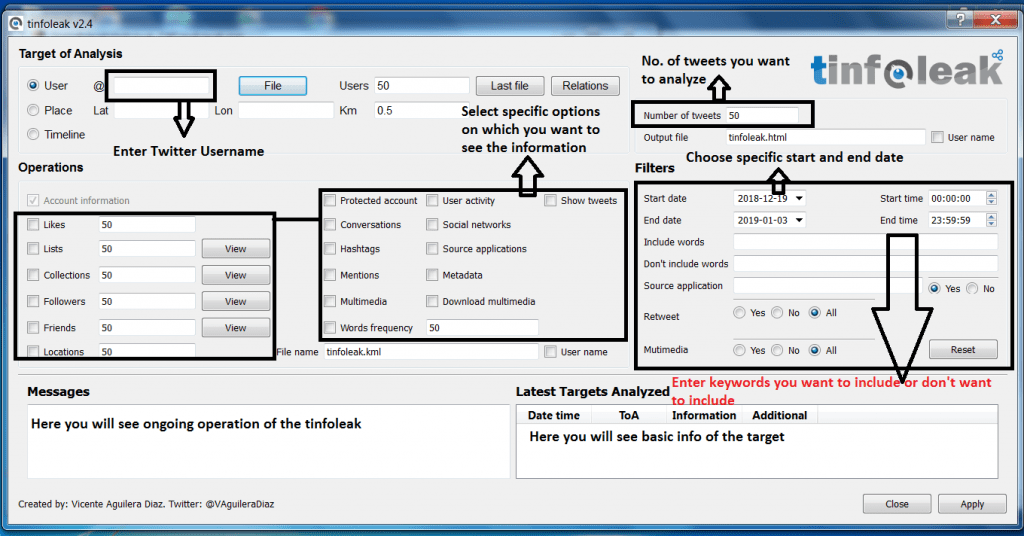1024x536 pixels.
Task: Open the Start date dropdown
Action: point(799,198)
